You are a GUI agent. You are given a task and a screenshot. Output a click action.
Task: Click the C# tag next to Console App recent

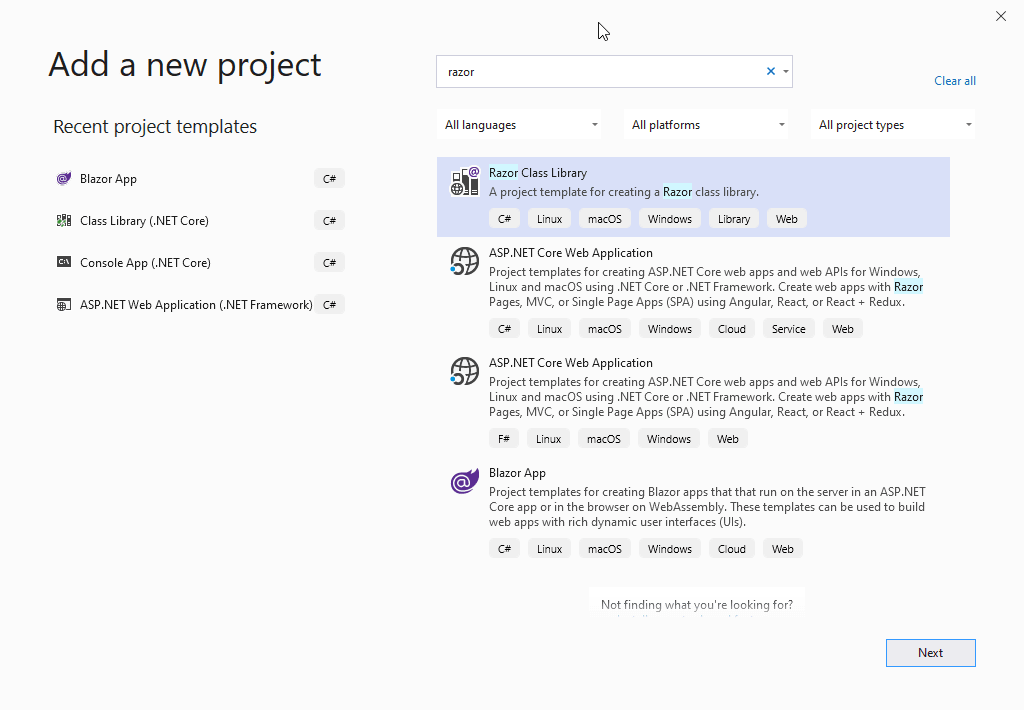coord(329,263)
